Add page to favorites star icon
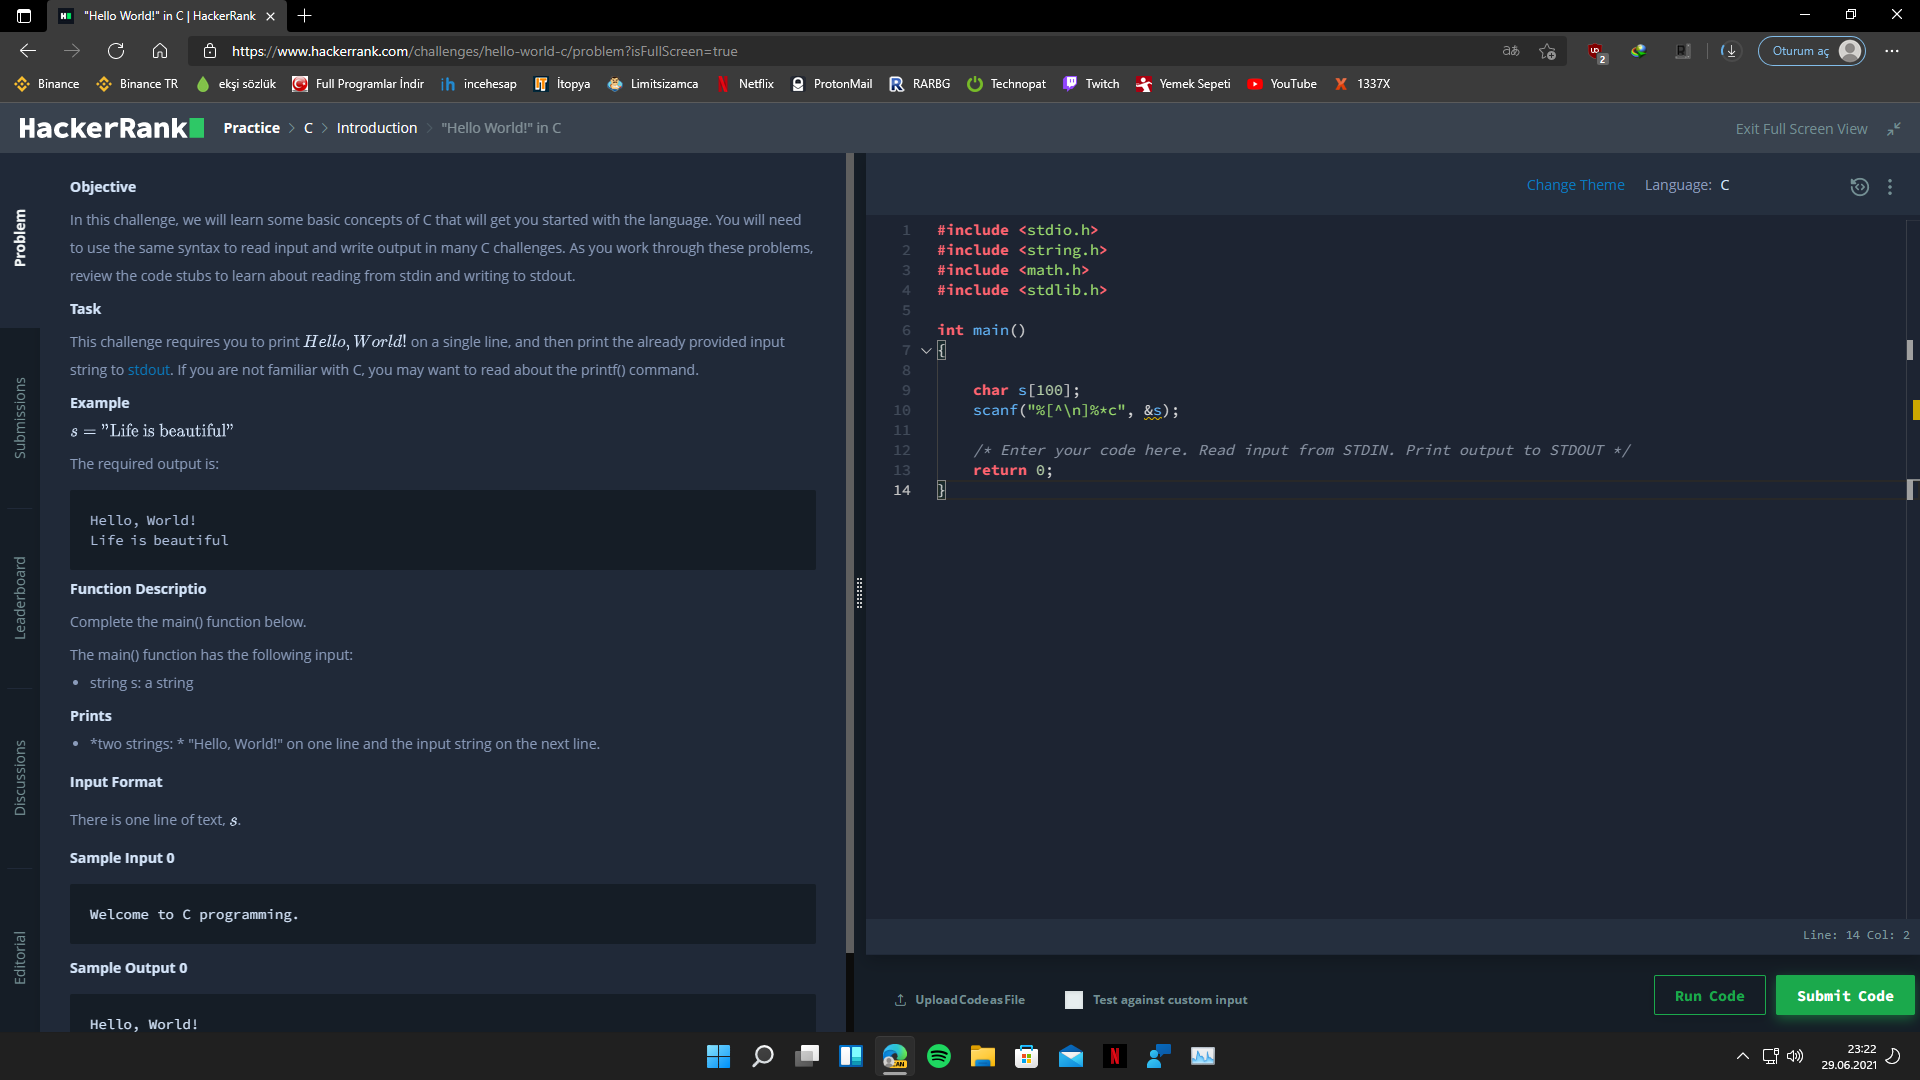Viewport: 1920px width, 1080px height. tap(1547, 51)
